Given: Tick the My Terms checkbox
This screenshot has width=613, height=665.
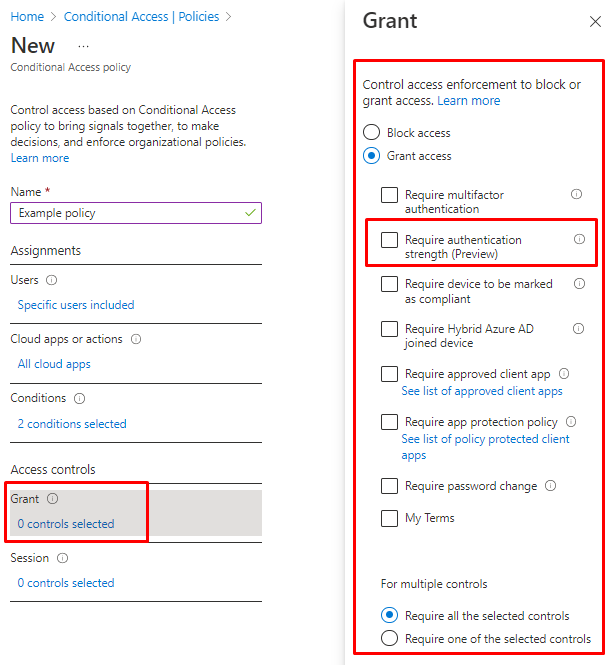Looking at the screenshot, I should click(389, 518).
